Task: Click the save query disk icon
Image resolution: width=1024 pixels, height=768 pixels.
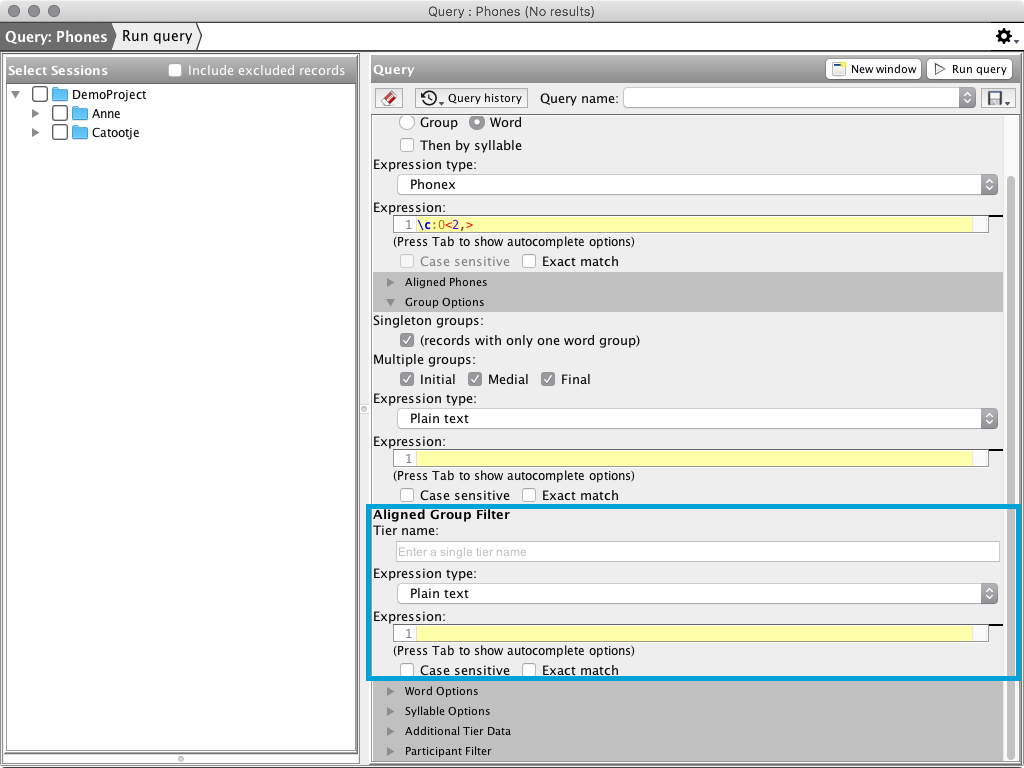Action: 998,98
